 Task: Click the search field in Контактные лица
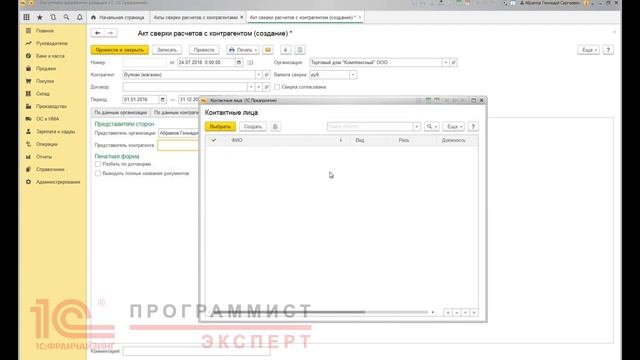click(x=370, y=127)
